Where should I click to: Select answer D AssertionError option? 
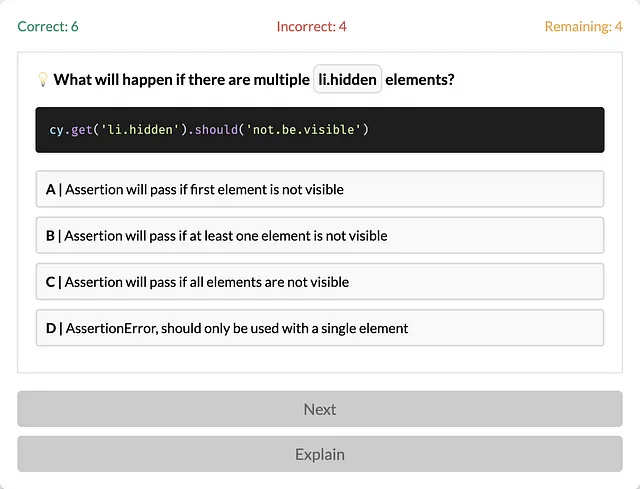pos(320,328)
